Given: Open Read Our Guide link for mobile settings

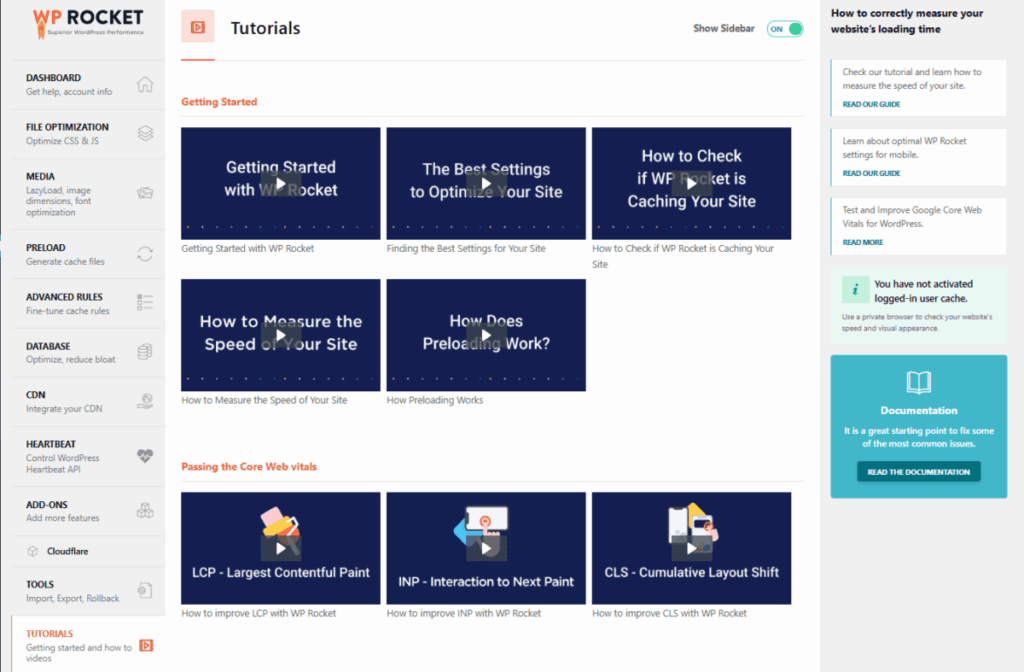Looking at the screenshot, I should (871, 173).
